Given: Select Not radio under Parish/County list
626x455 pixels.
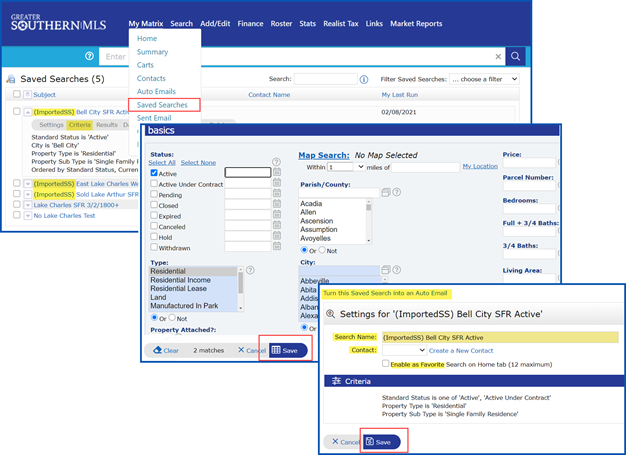Looking at the screenshot, I should tap(322, 250).
